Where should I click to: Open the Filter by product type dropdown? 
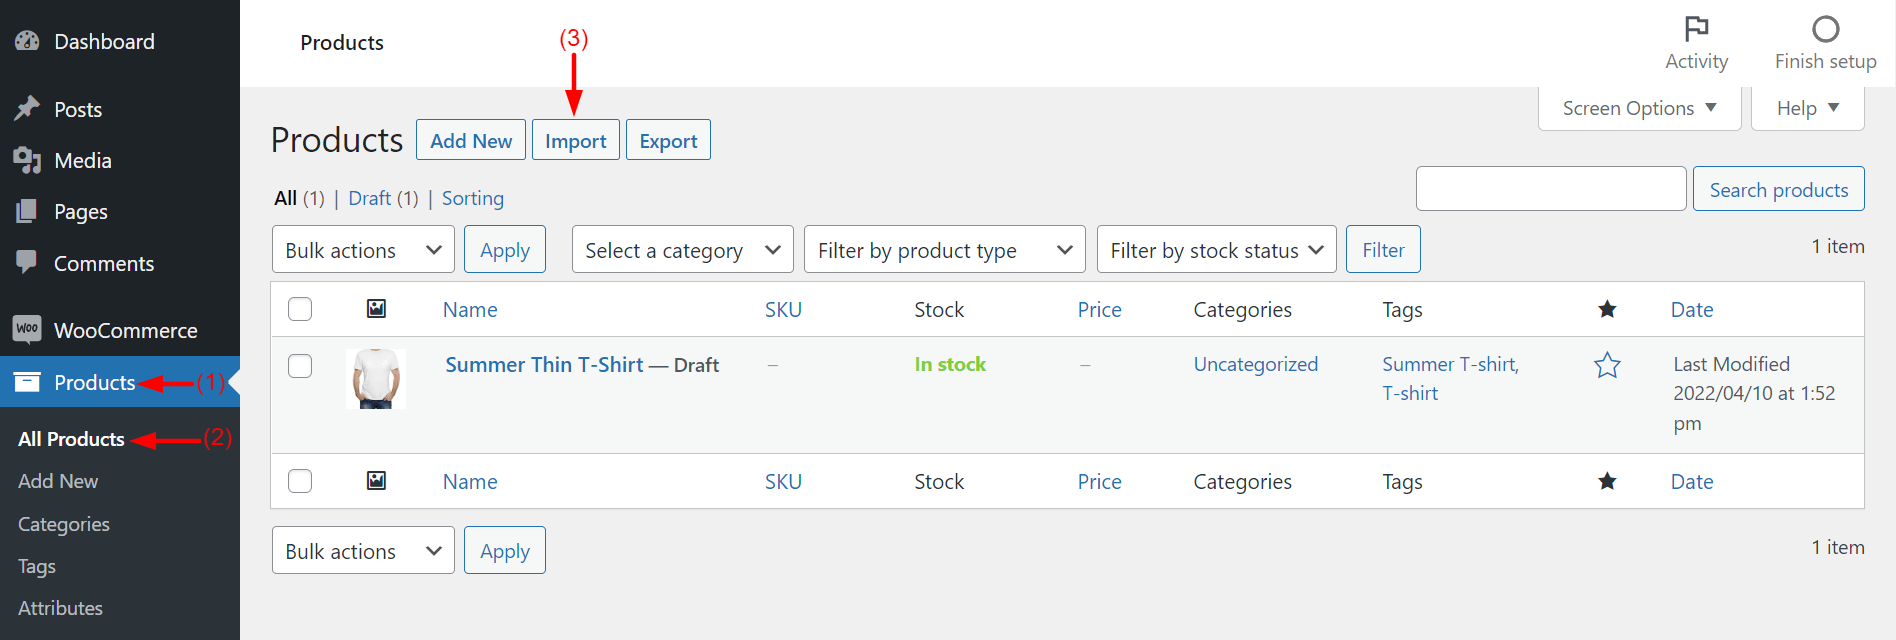point(945,250)
